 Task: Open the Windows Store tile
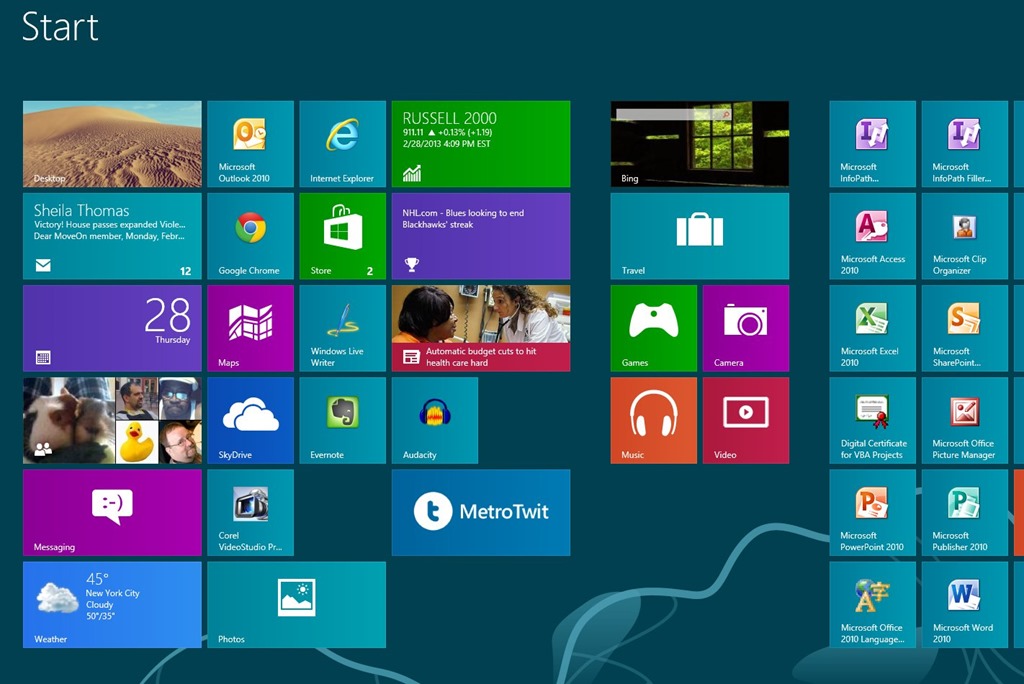[342, 235]
